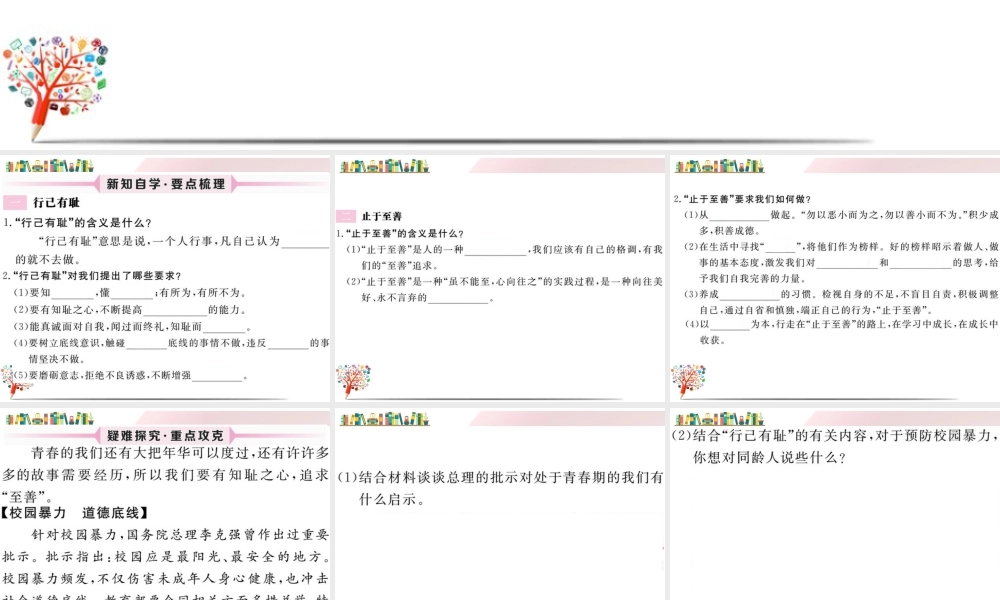This screenshot has width=1000, height=600.
Task: Select the 疑难探究·重点攻克 banner
Action: (166, 435)
